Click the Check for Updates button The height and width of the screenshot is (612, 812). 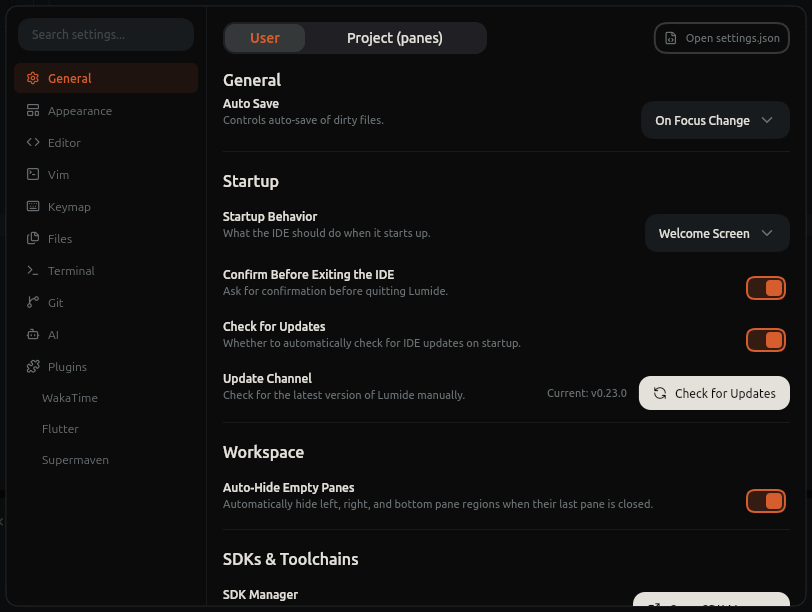pos(714,393)
